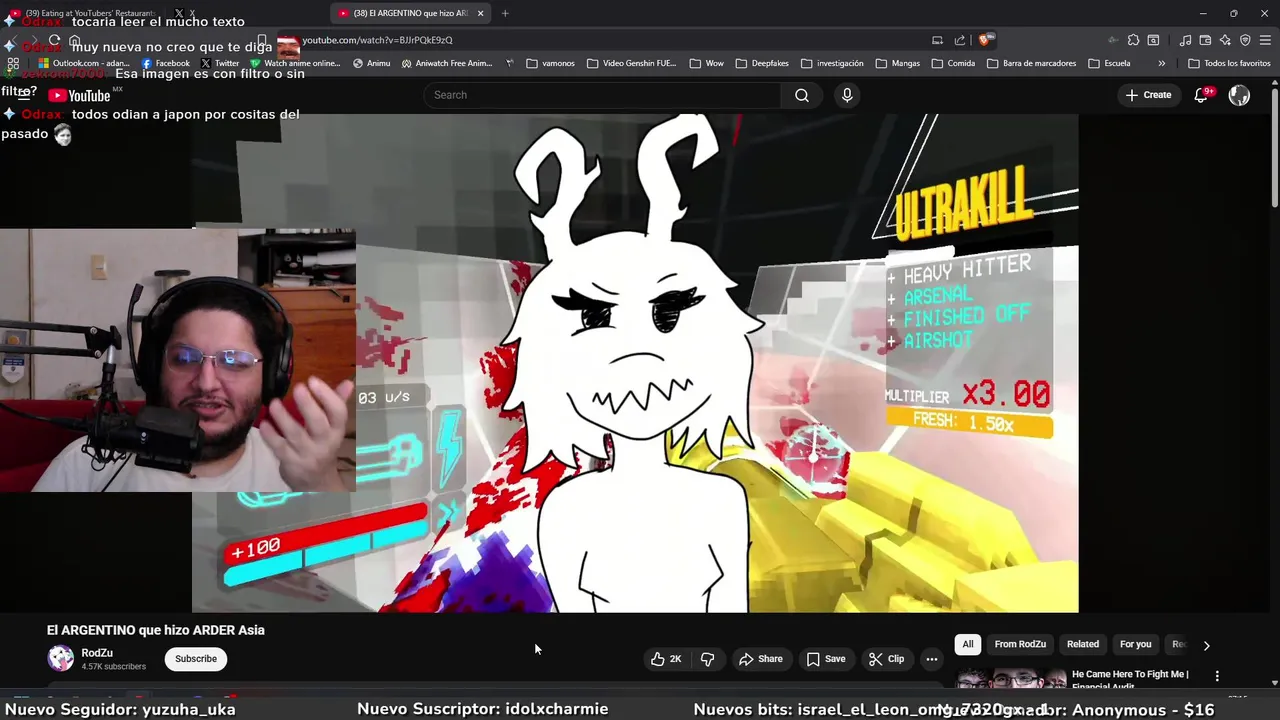Expand hidden bookmarks chevron
The image size is (1280, 720).
(x=1161, y=63)
